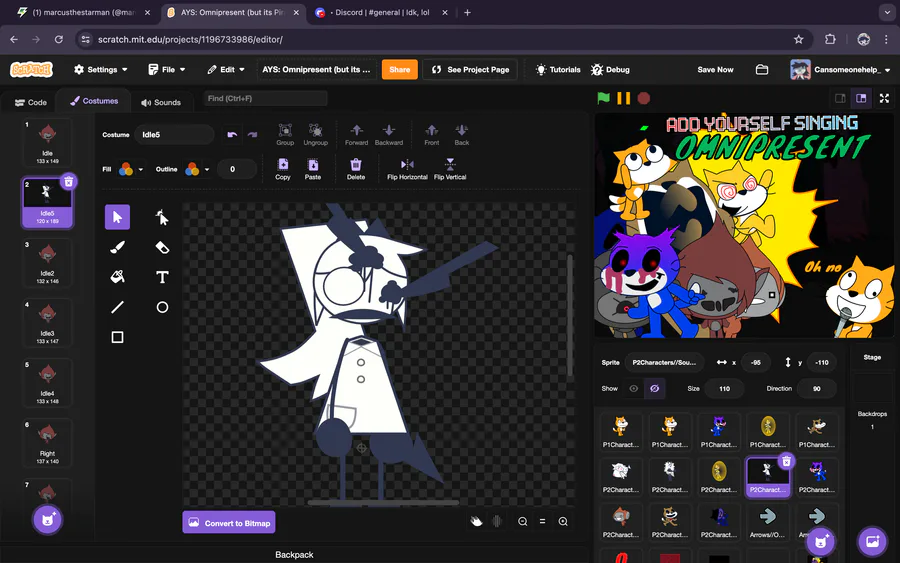
Task: Select the Right costume thumbnail
Action: point(47,442)
